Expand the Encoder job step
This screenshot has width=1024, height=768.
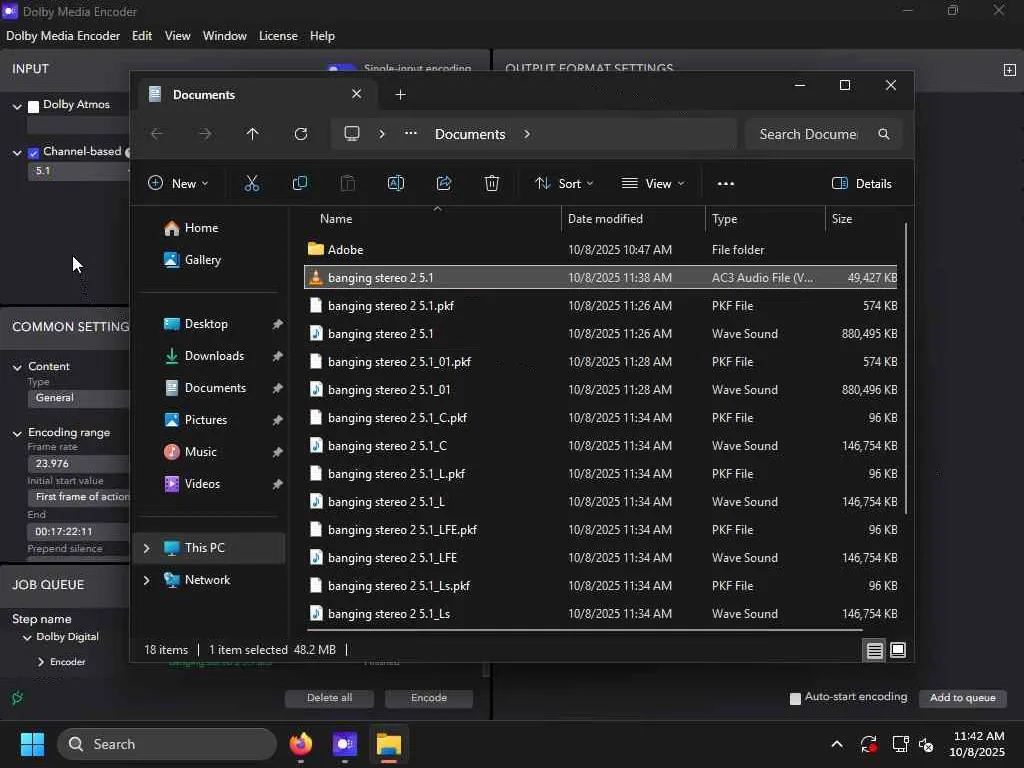(x=41, y=662)
